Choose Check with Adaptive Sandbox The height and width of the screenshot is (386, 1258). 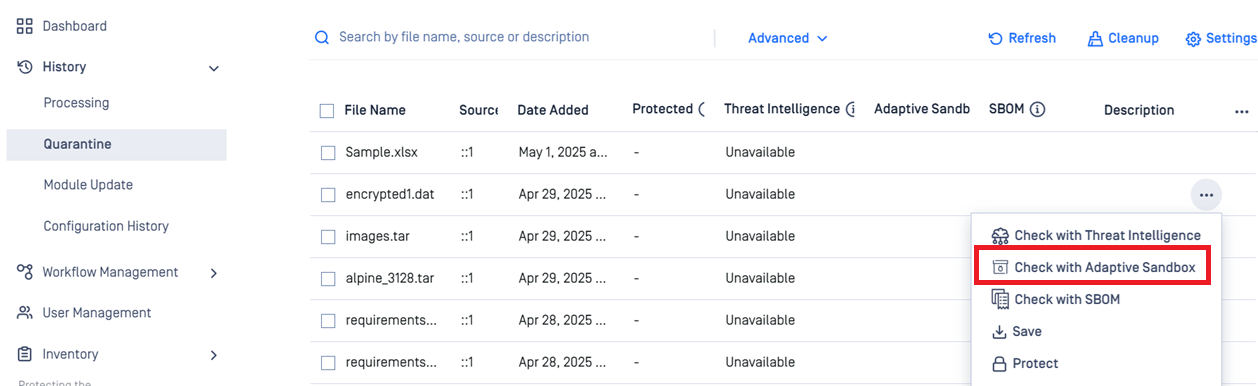pos(1092,268)
